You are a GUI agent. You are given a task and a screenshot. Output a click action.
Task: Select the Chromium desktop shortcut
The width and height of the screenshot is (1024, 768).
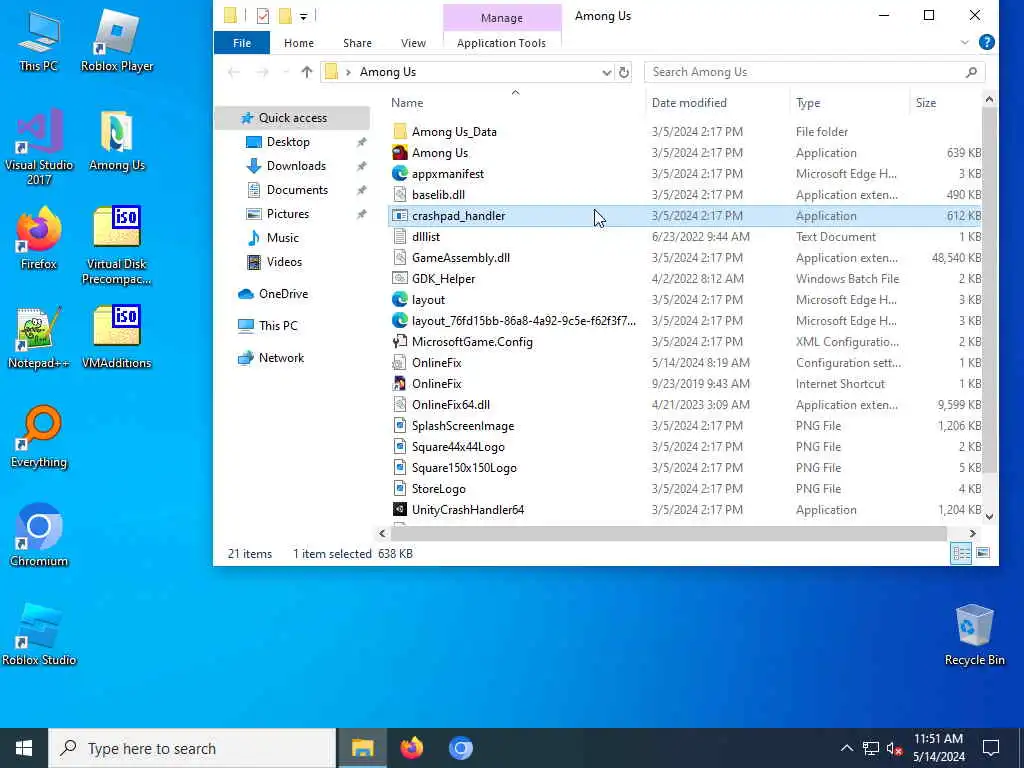[39, 536]
